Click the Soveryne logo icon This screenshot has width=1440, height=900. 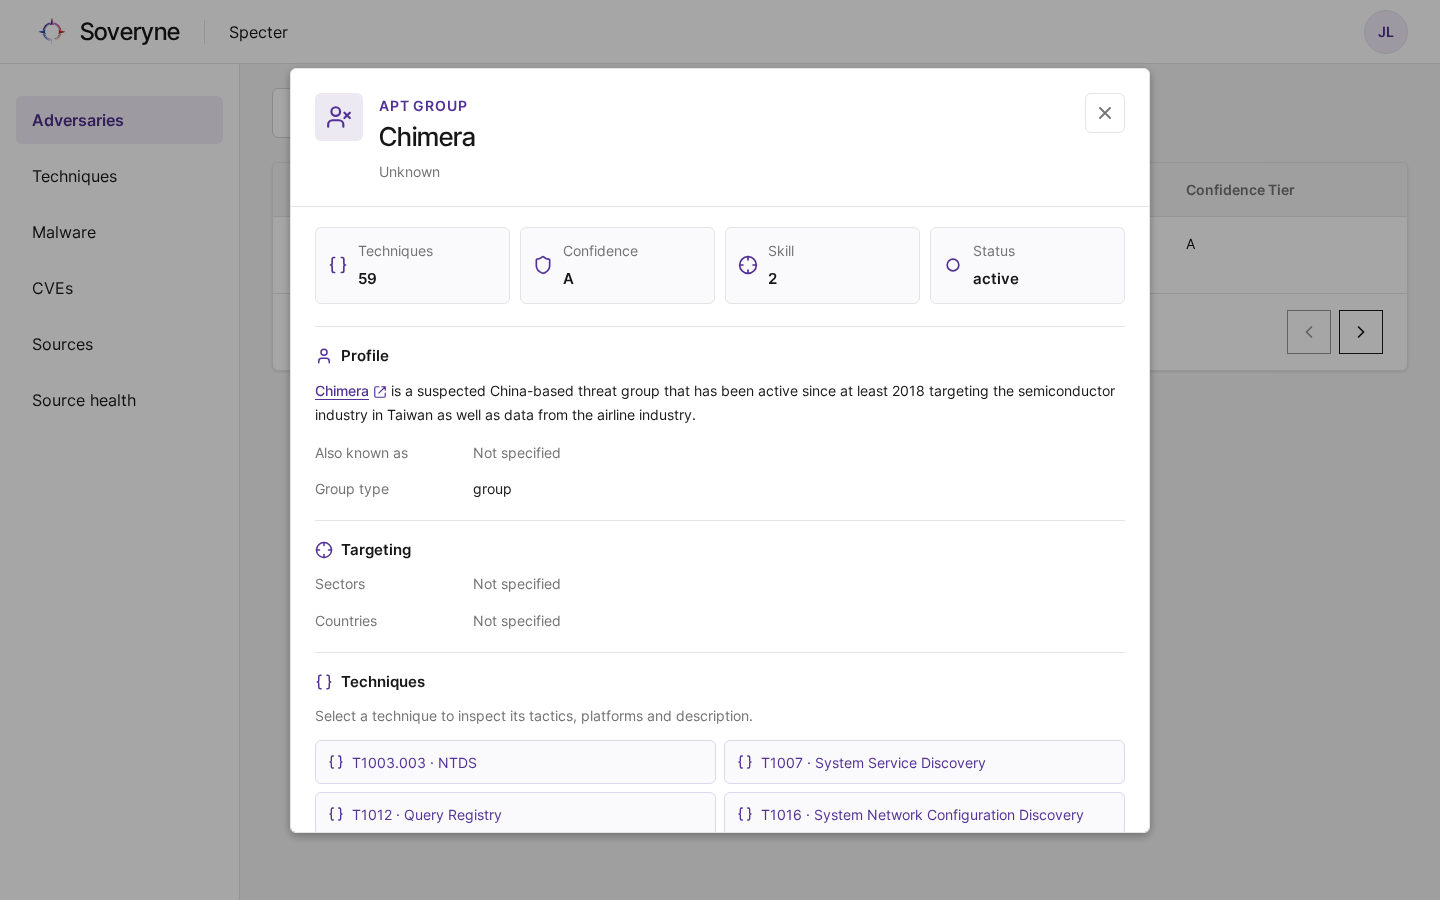pyautogui.click(x=52, y=31)
